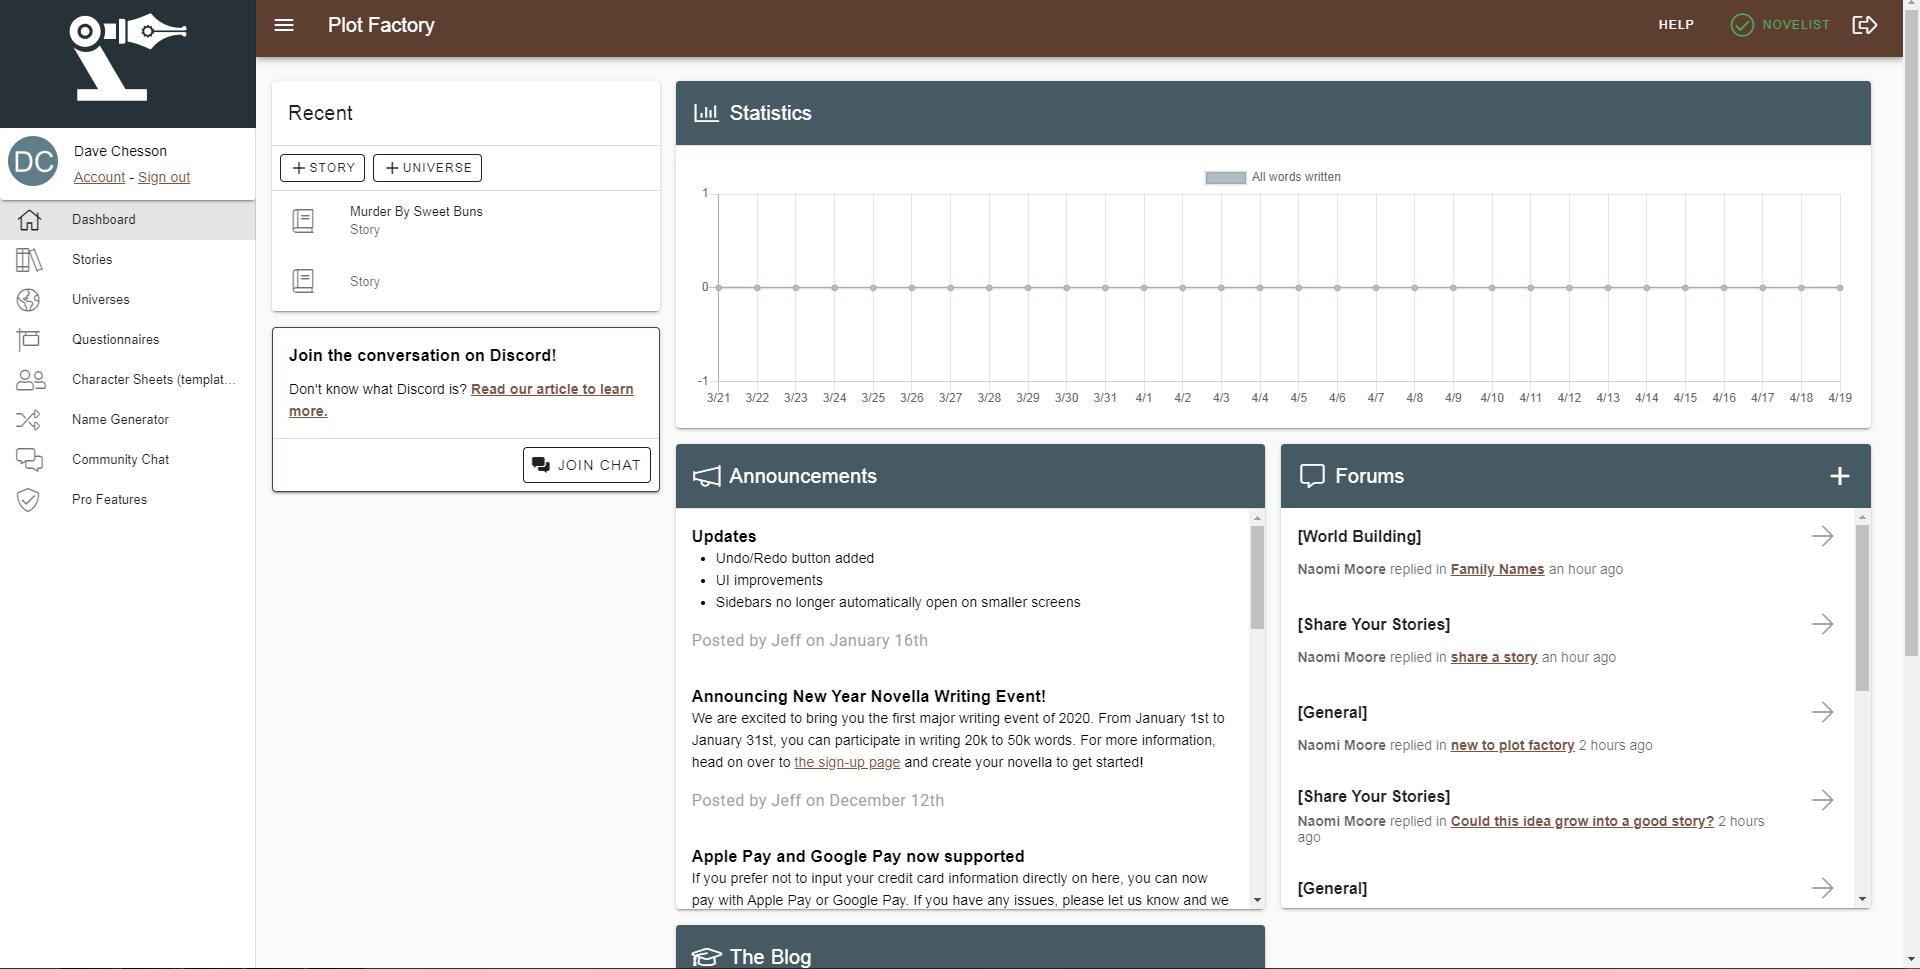The image size is (1920, 969).
Task: Click the Pro Features shield icon
Action: tap(29, 500)
